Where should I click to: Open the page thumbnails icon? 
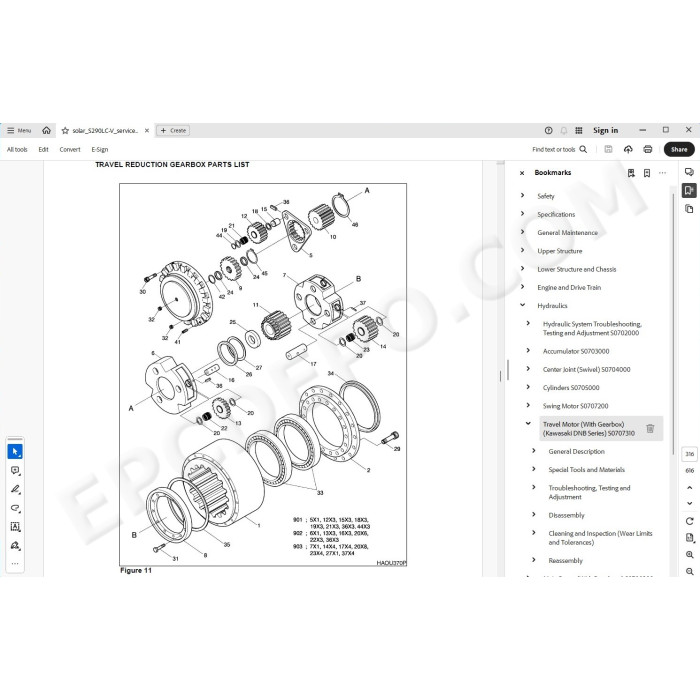[689, 208]
